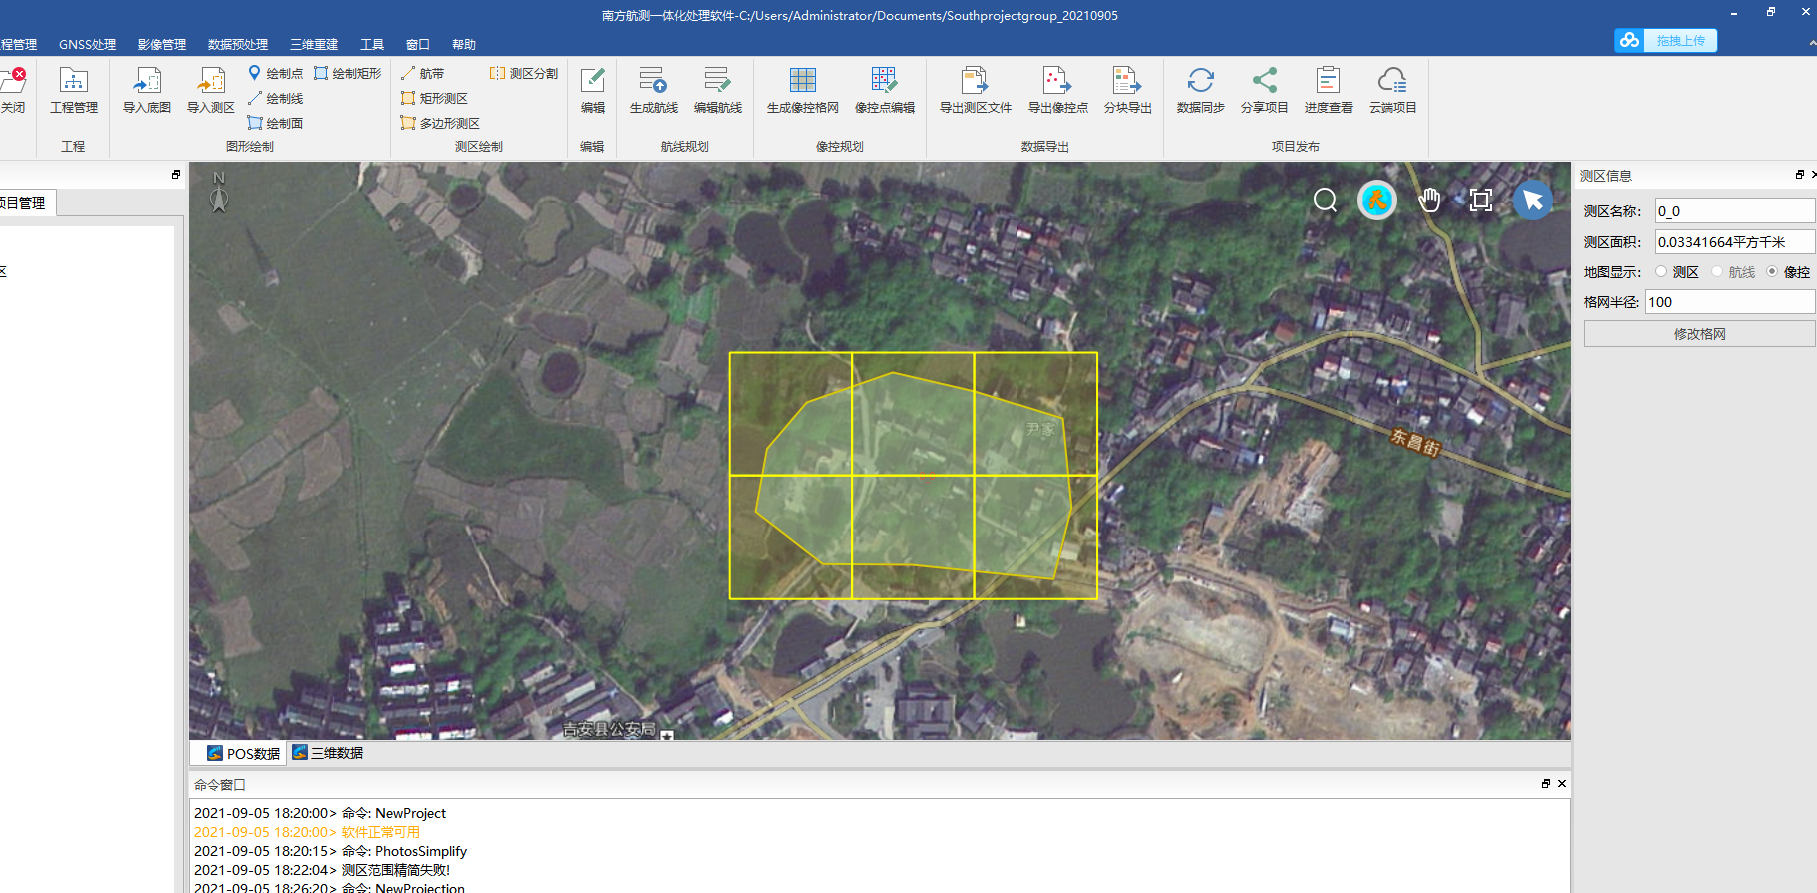Click the magnifier search icon on map
The height and width of the screenshot is (893, 1817).
pos(1325,200)
